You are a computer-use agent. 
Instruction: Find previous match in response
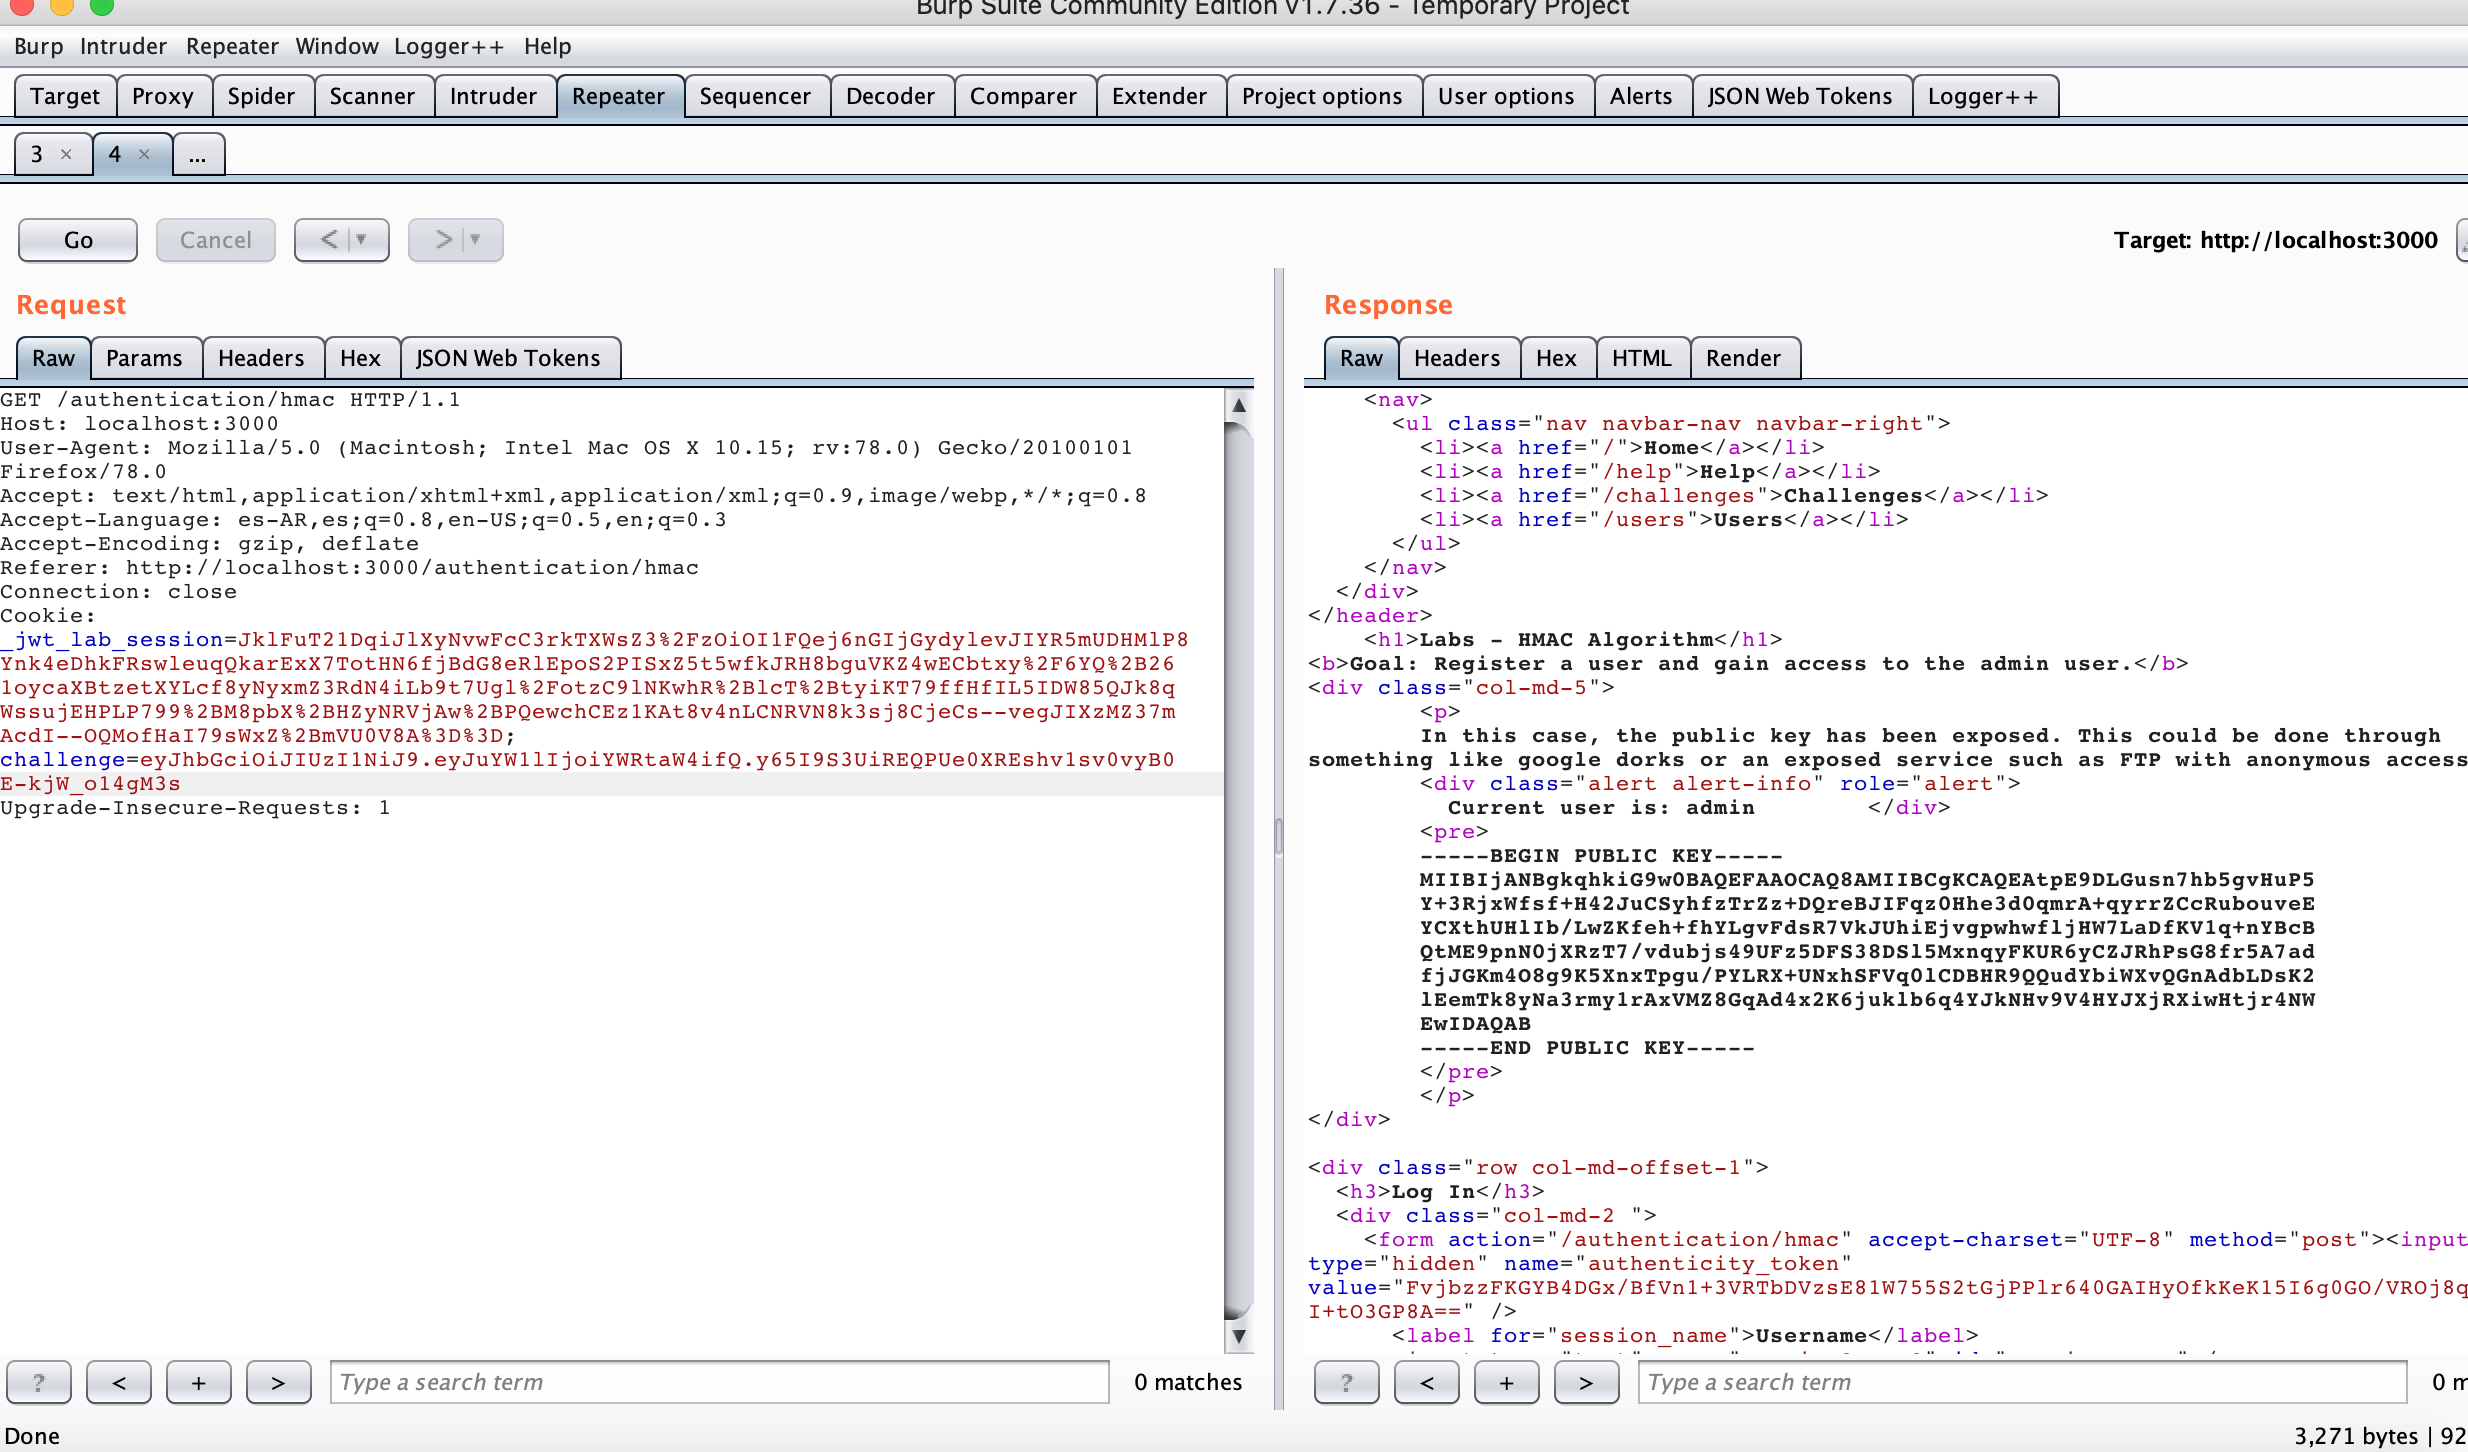(x=1427, y=1382)
